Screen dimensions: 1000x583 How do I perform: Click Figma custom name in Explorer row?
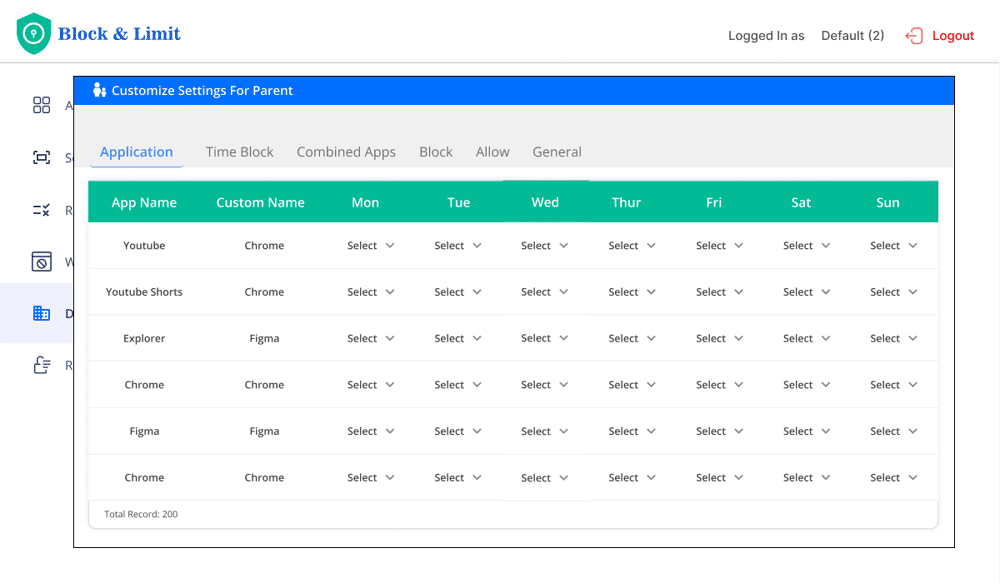pos(264,339)
